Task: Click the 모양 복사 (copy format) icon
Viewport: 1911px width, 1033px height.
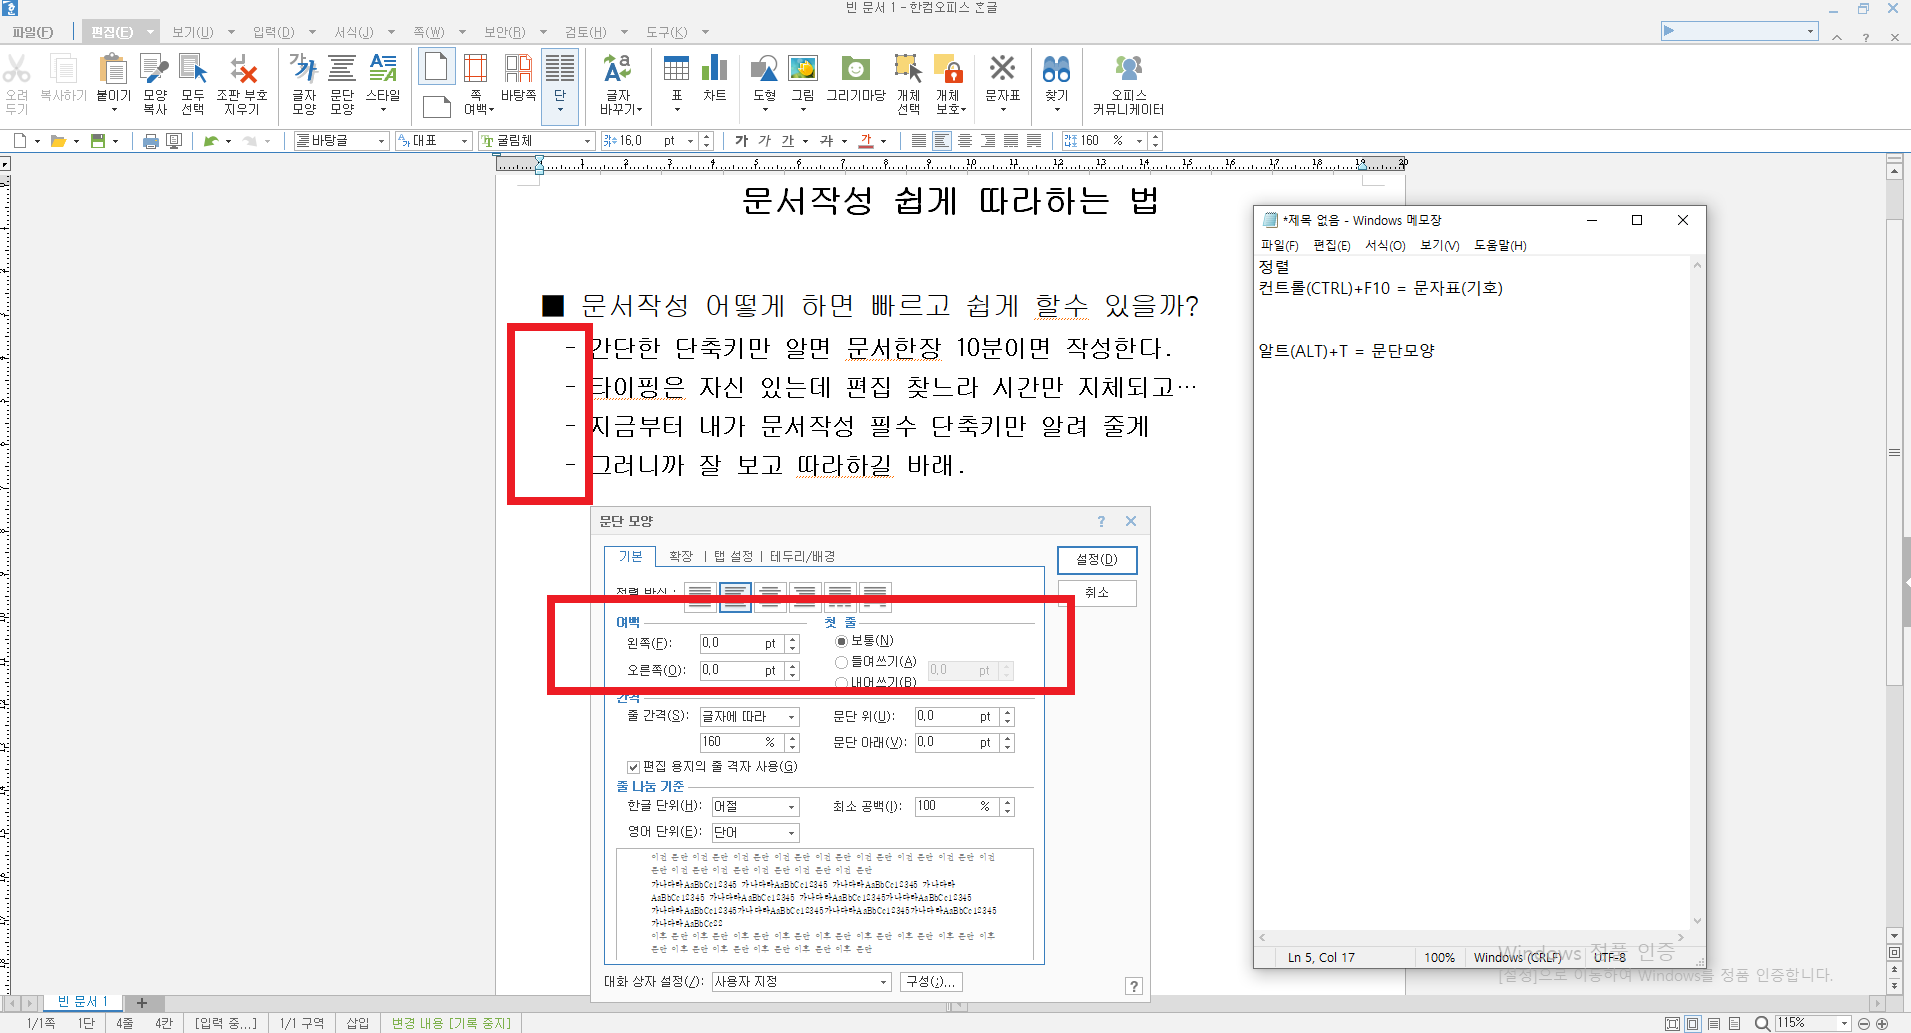Action: pos(154,70)
